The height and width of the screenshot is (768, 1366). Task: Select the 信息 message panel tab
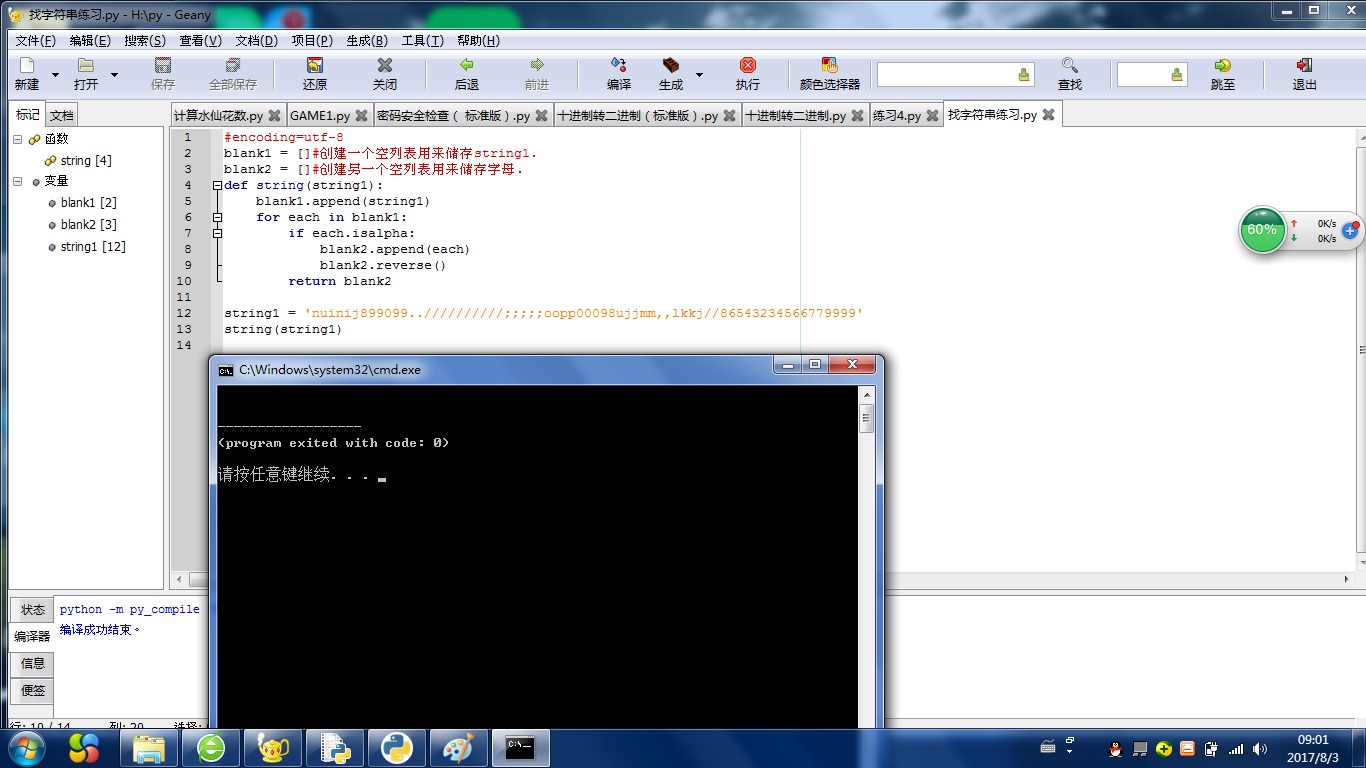[x=33, y=663]
